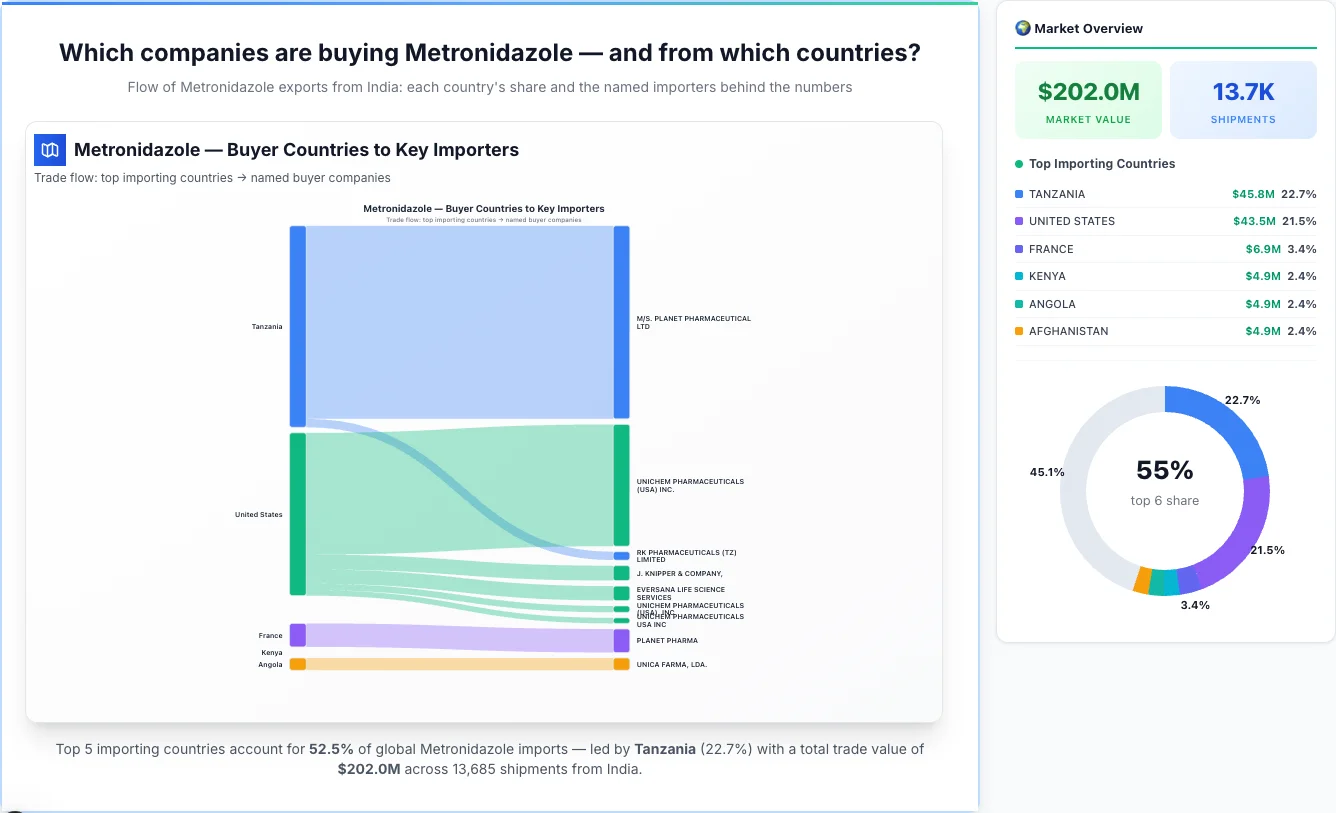Viewport: 1336px width, 813px height.
Task: Select the purple square marker beside UNITED STATES
Action: pos(1018,221)
